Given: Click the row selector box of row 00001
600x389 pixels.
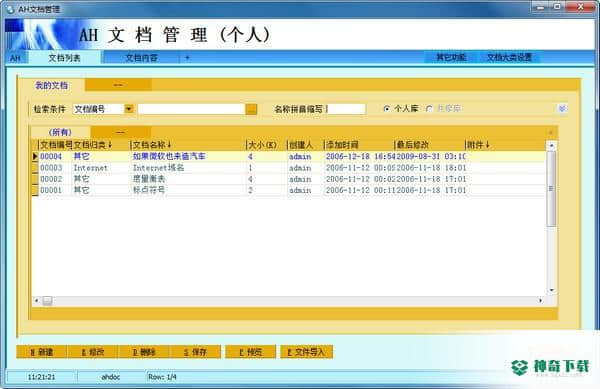Looking at the screenshot, I should tap(35, 190).
